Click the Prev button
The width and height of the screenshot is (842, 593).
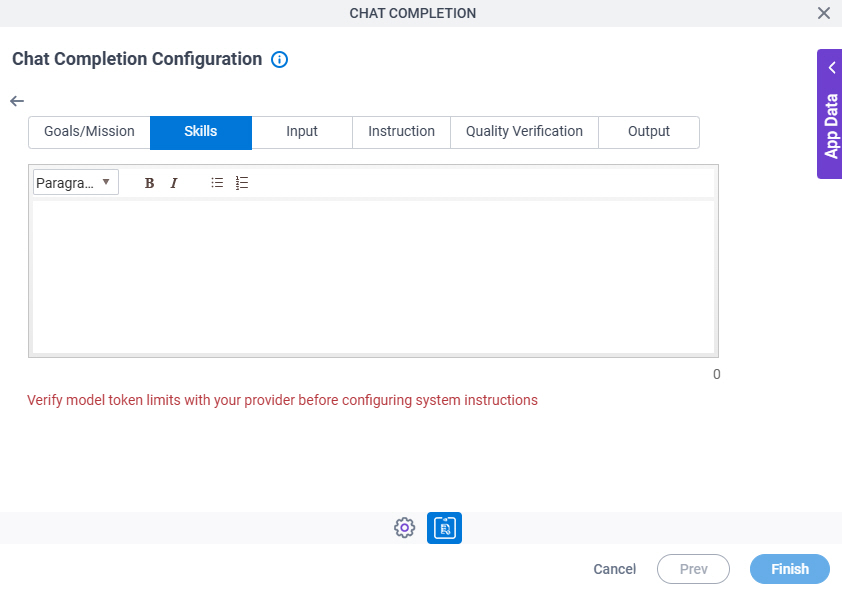(x=693, y=569)
